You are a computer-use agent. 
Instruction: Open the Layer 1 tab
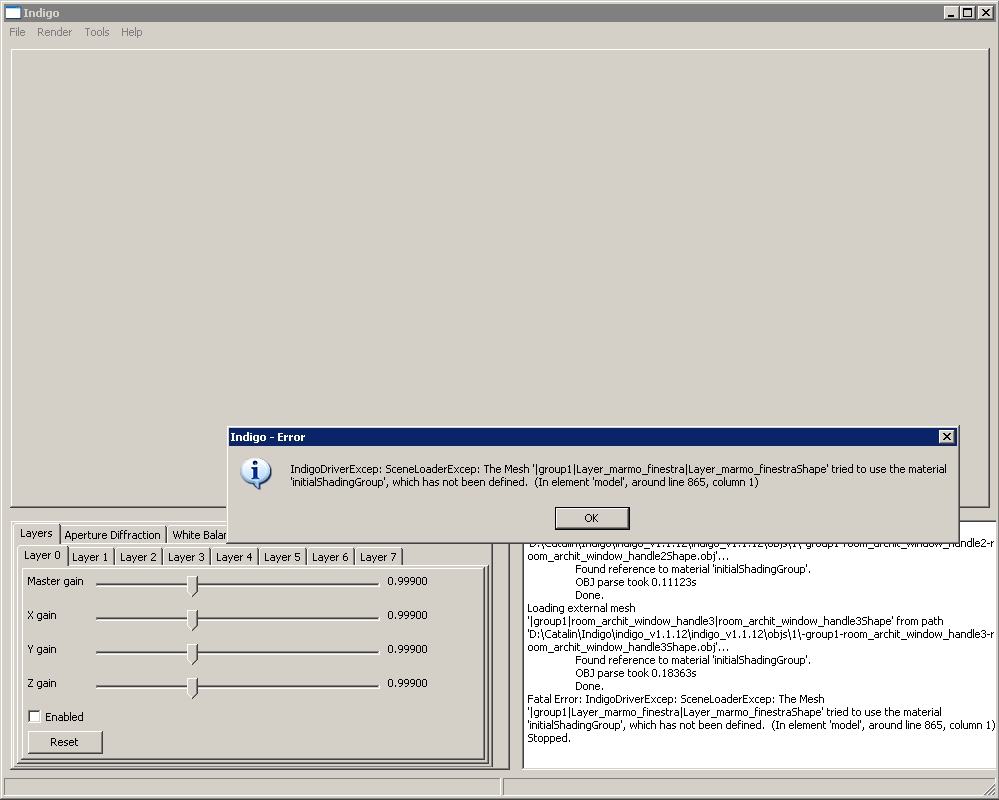tap(90, 557)
